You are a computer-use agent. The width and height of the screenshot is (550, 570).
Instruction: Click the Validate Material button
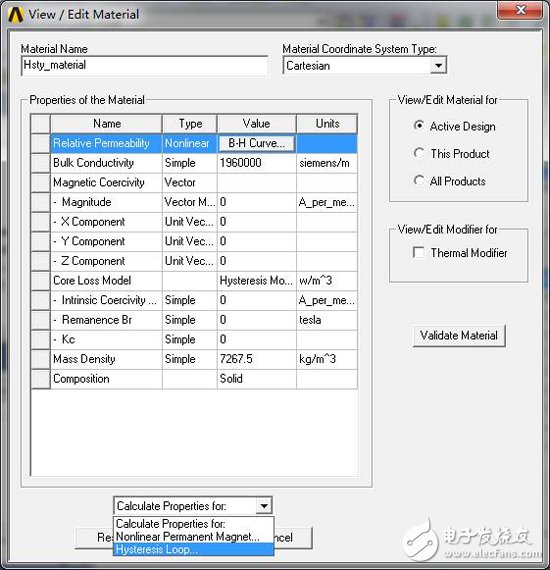459,335
